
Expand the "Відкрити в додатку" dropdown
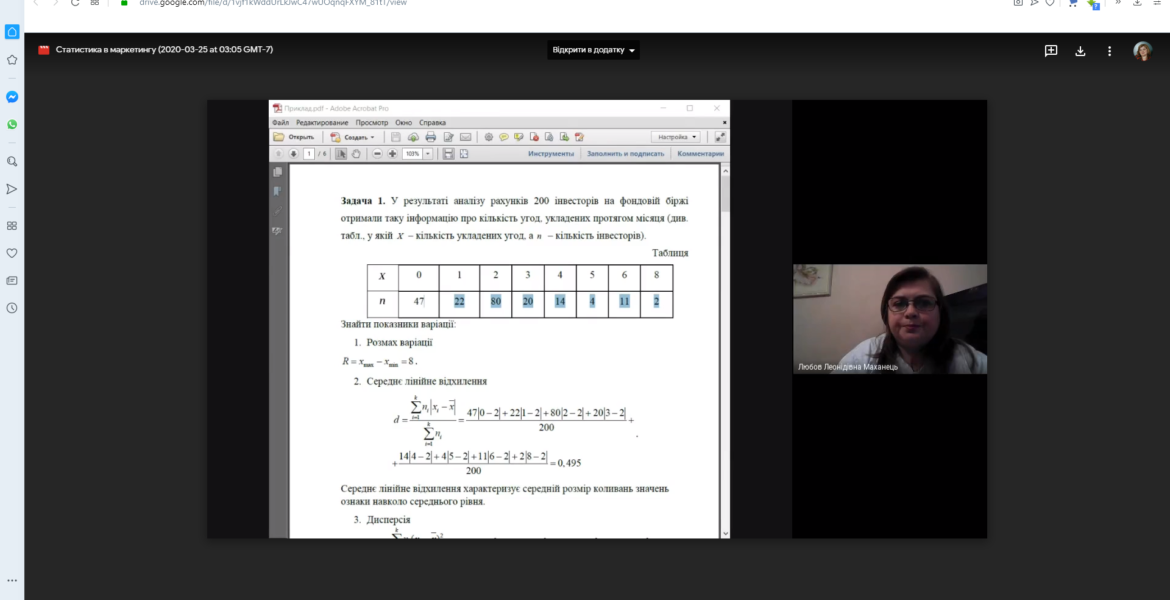pos(593,50)
